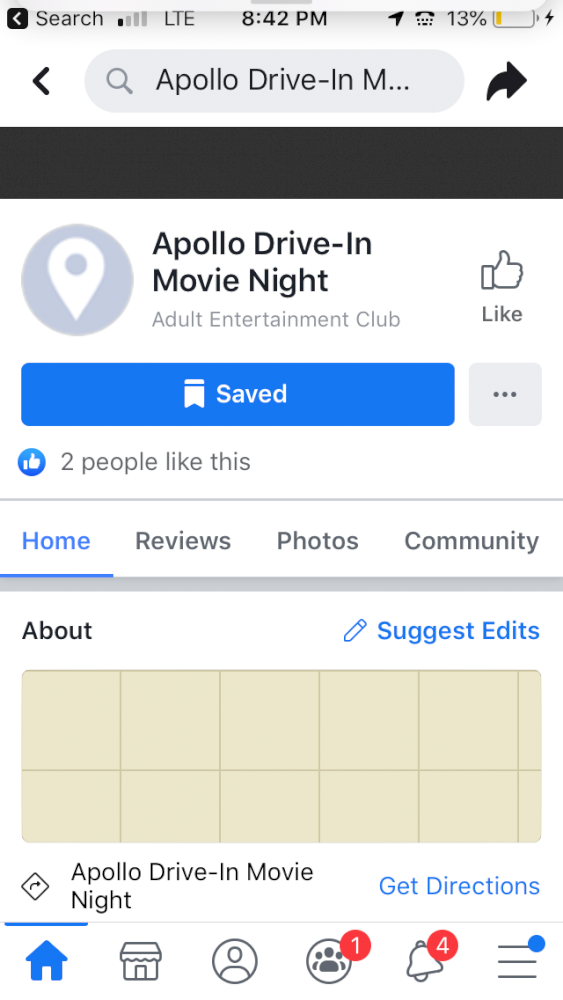Open the Groups icon with badge
This screenshot has width=563, height=1000.
click(330, 959)
